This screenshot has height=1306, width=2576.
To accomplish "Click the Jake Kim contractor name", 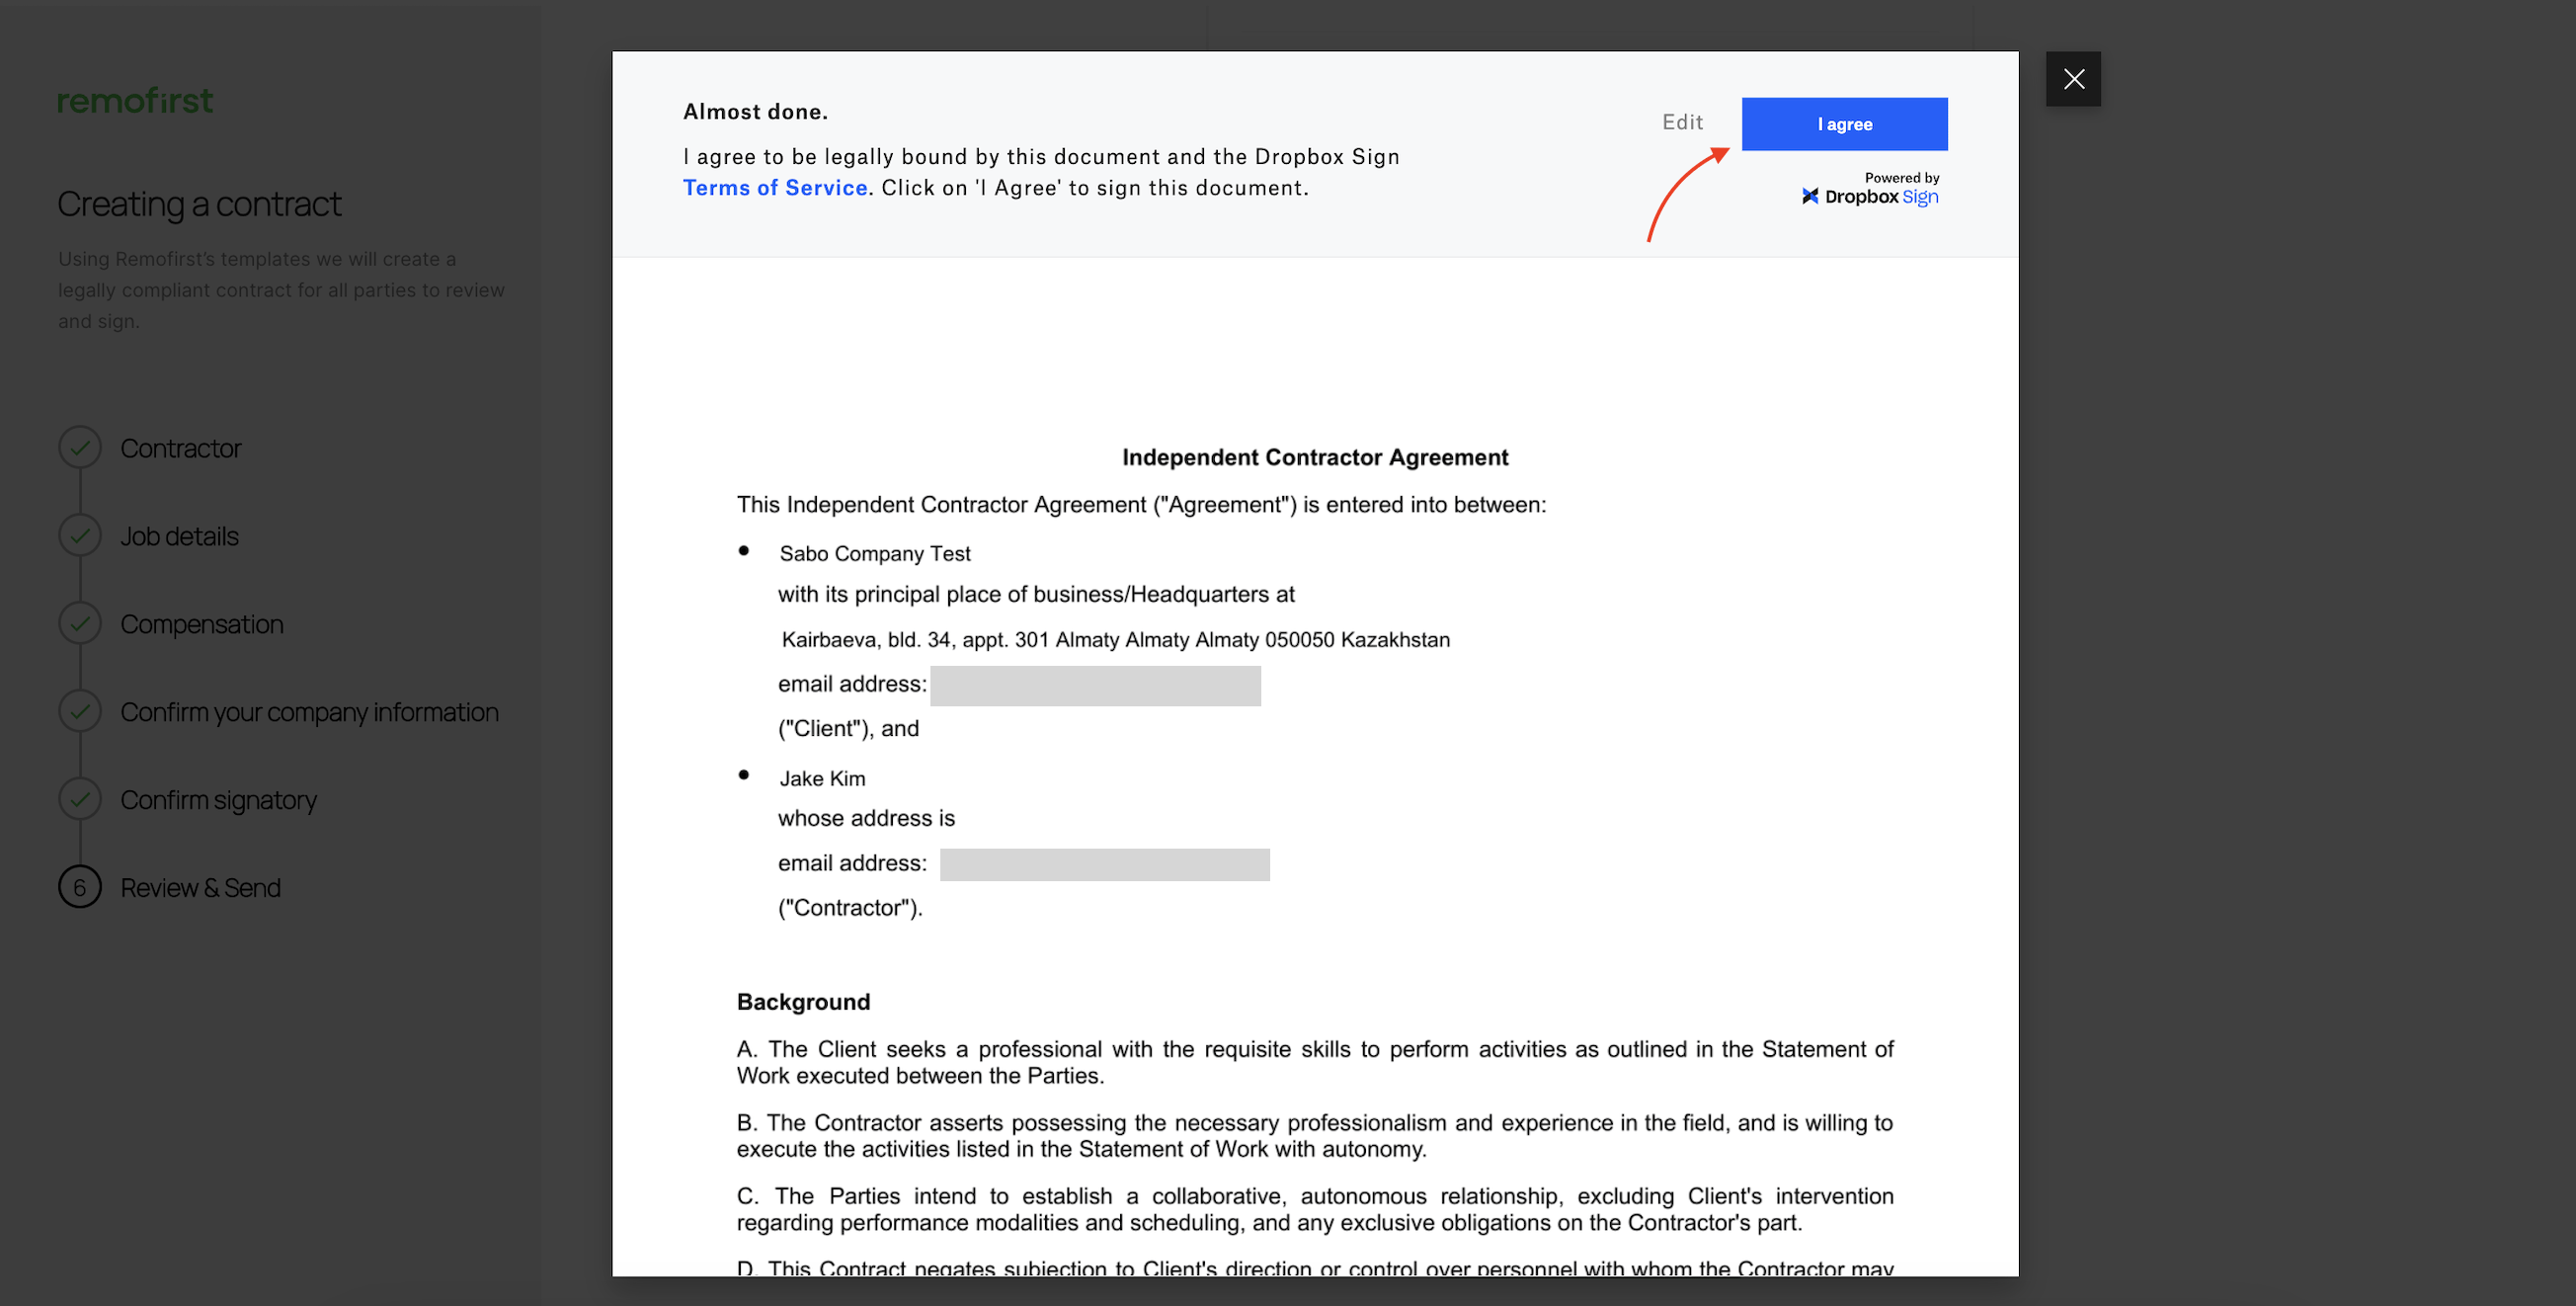I will [x=823, y=779].
